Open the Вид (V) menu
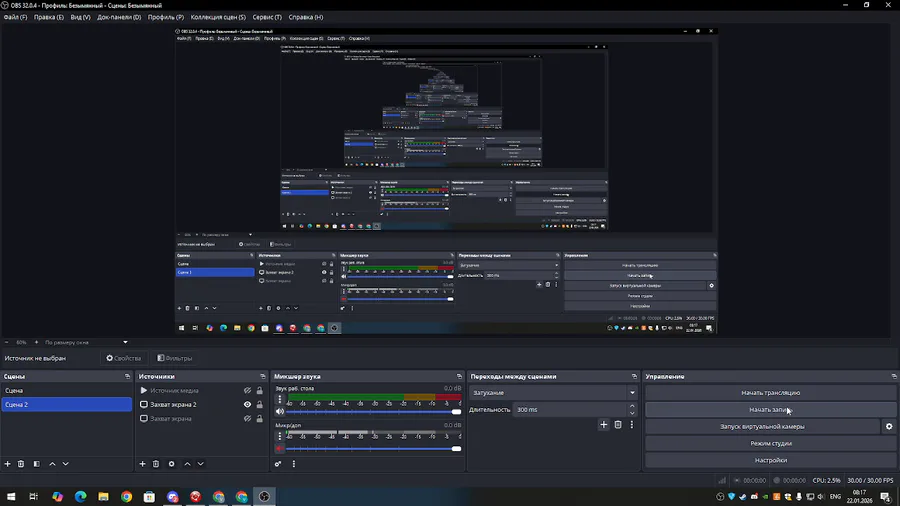The image size is (900, 506). click(x=80, y=17)
